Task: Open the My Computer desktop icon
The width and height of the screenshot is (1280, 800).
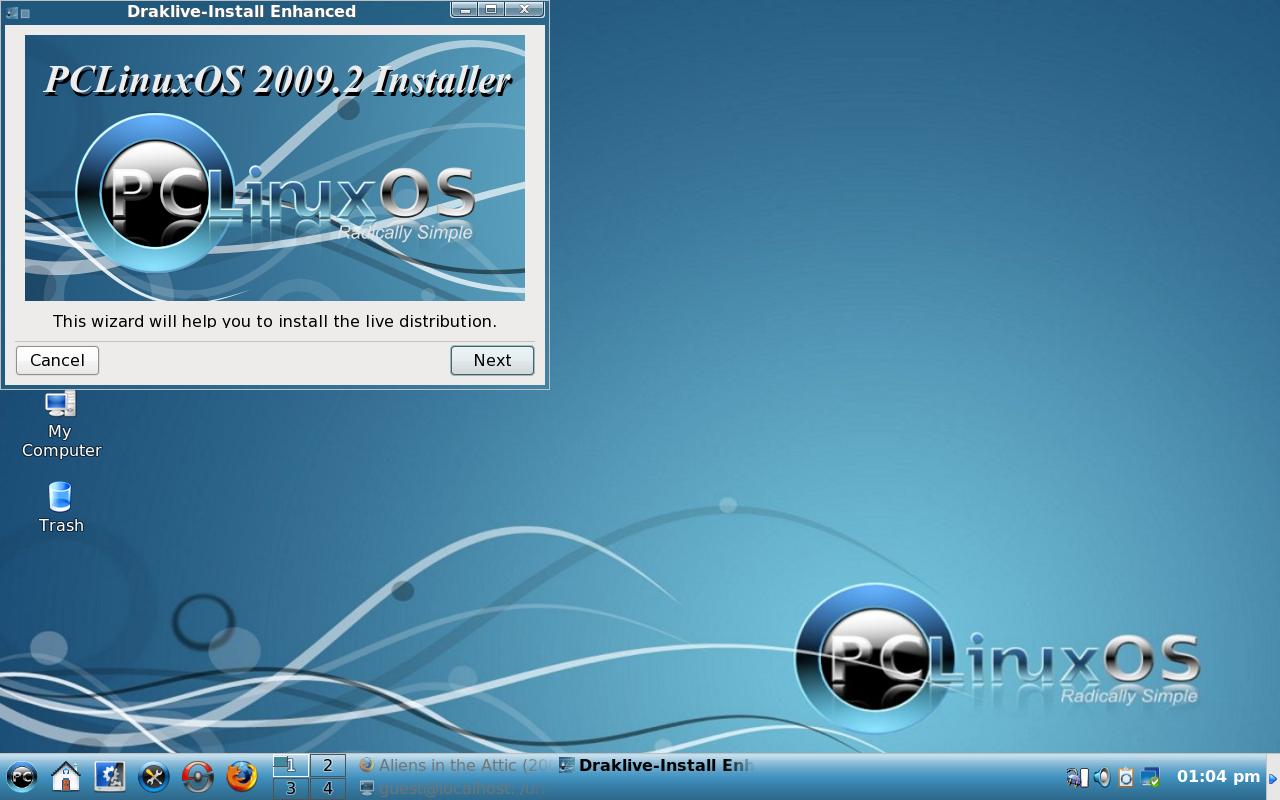Action: tap(61, 425)
